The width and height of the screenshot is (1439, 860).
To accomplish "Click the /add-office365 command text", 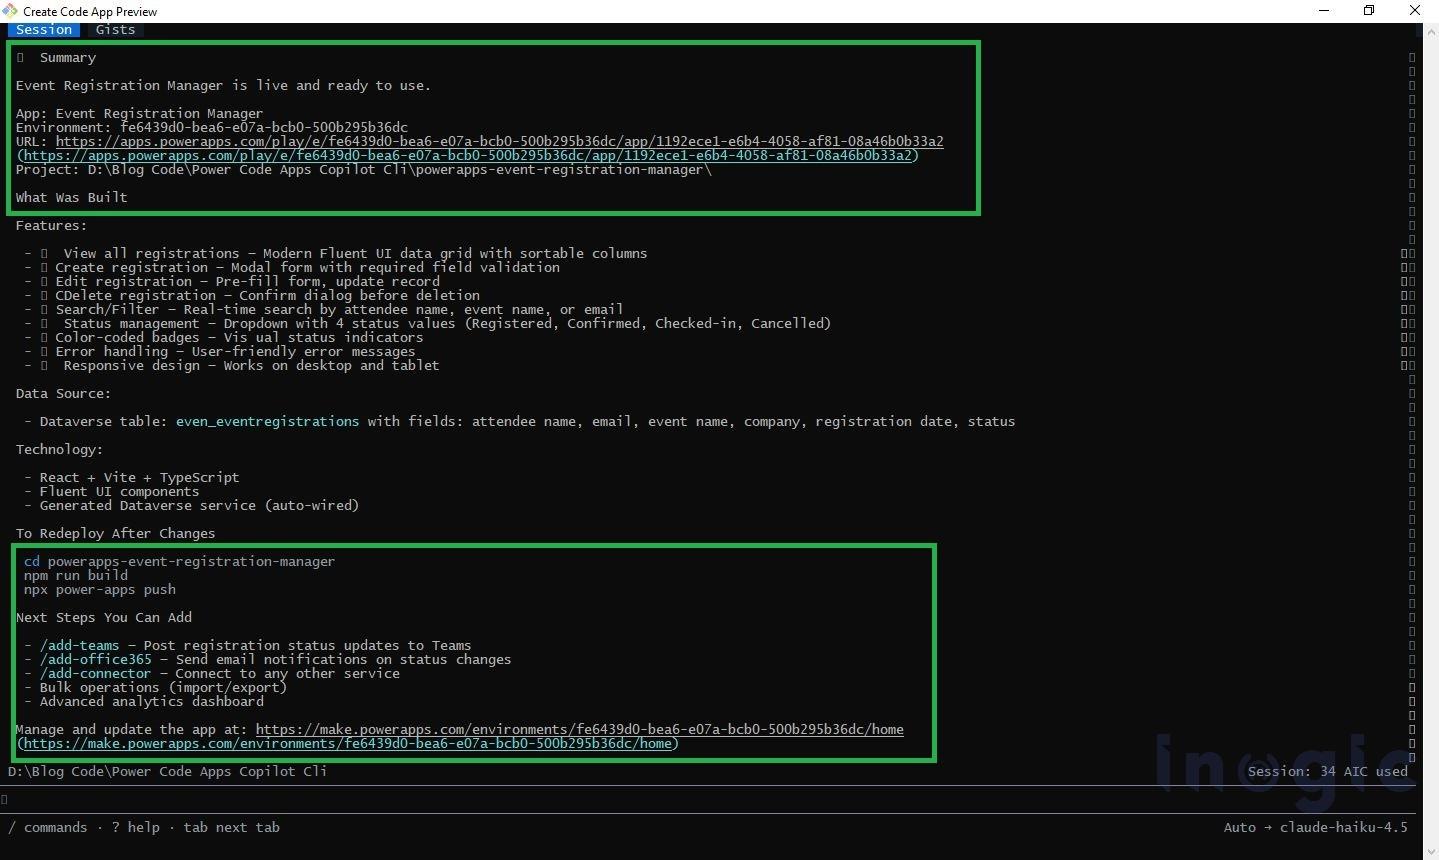I will click(95, 659).
